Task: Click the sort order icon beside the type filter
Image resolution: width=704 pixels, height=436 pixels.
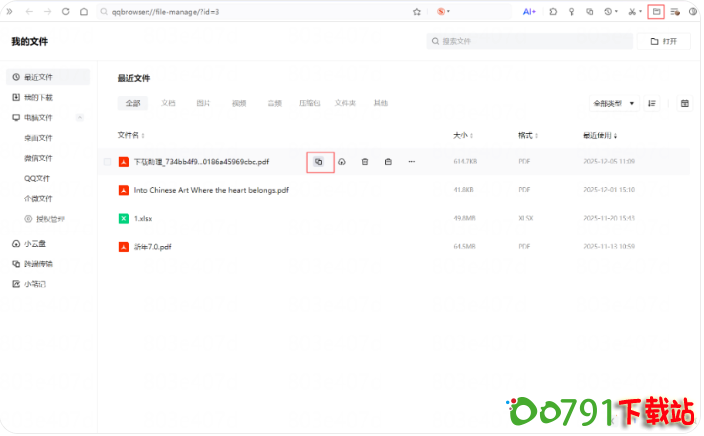Action: pyautogui.click(x=652, y=103)
